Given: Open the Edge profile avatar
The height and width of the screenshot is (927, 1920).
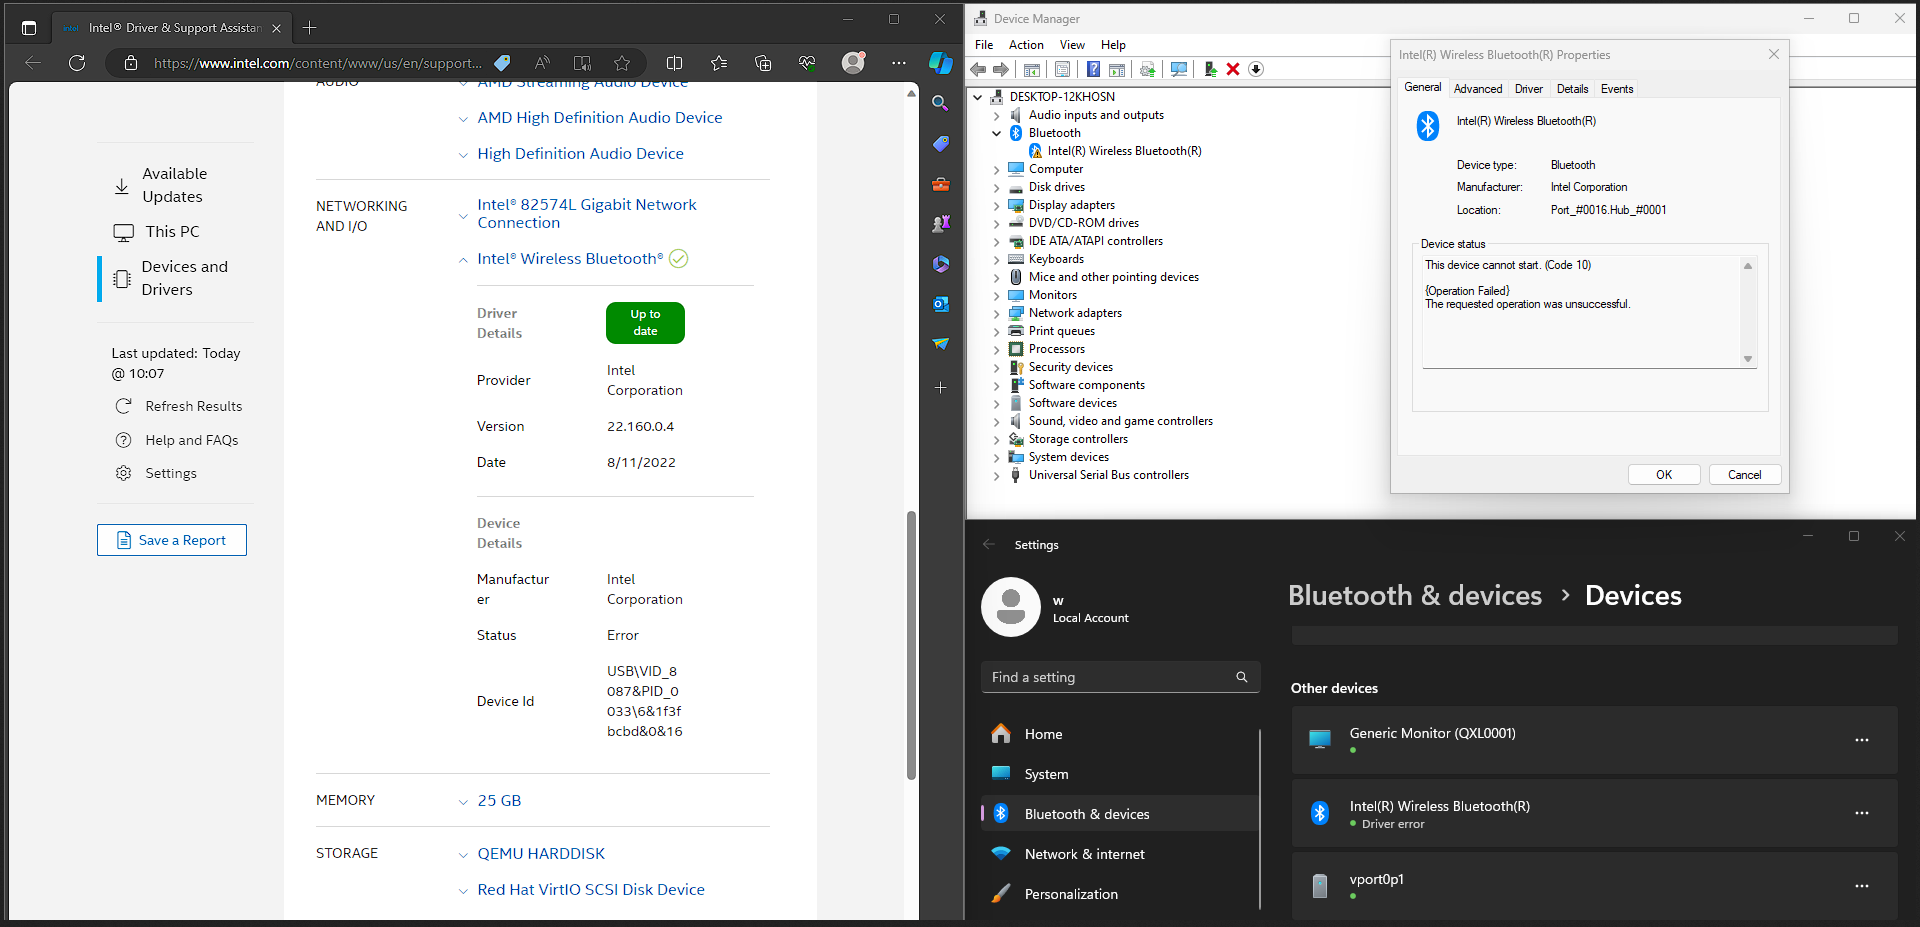Looking at the screenshot, I should [853, 63].
